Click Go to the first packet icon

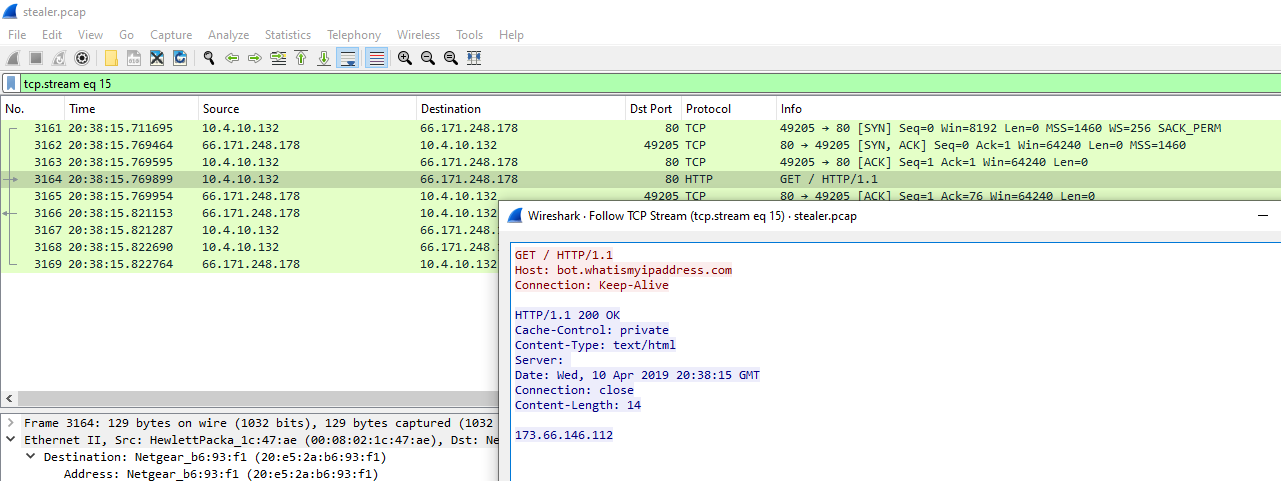tap(301, 58)
